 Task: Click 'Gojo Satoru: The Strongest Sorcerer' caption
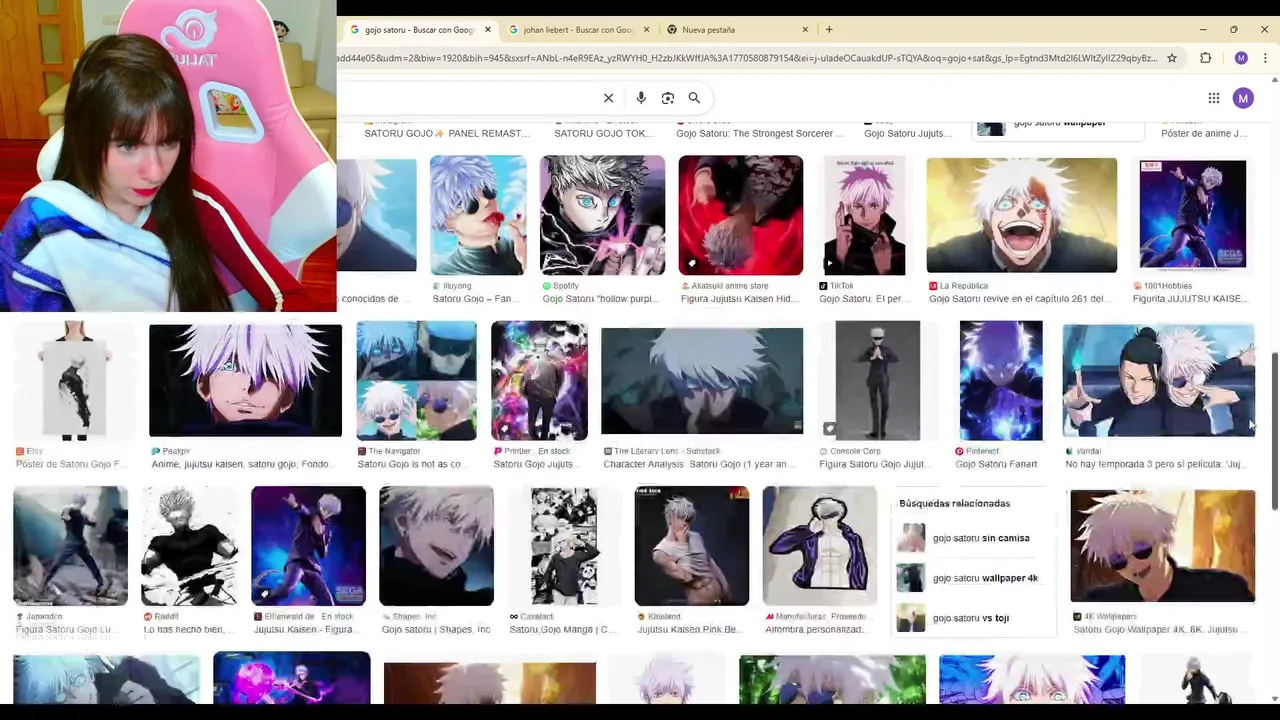point(760,133)
